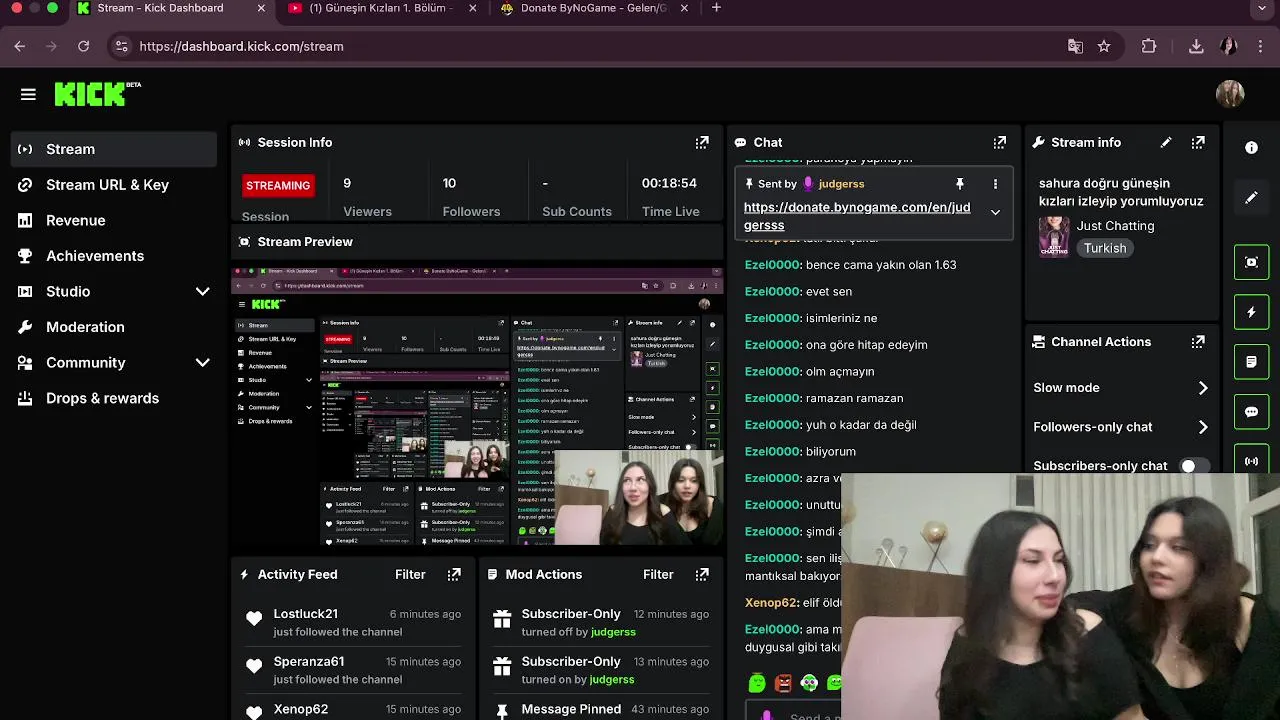Open Slow mode settings arrow
The height and width of the screenshot is (720, 1280).
[1203, 388]
